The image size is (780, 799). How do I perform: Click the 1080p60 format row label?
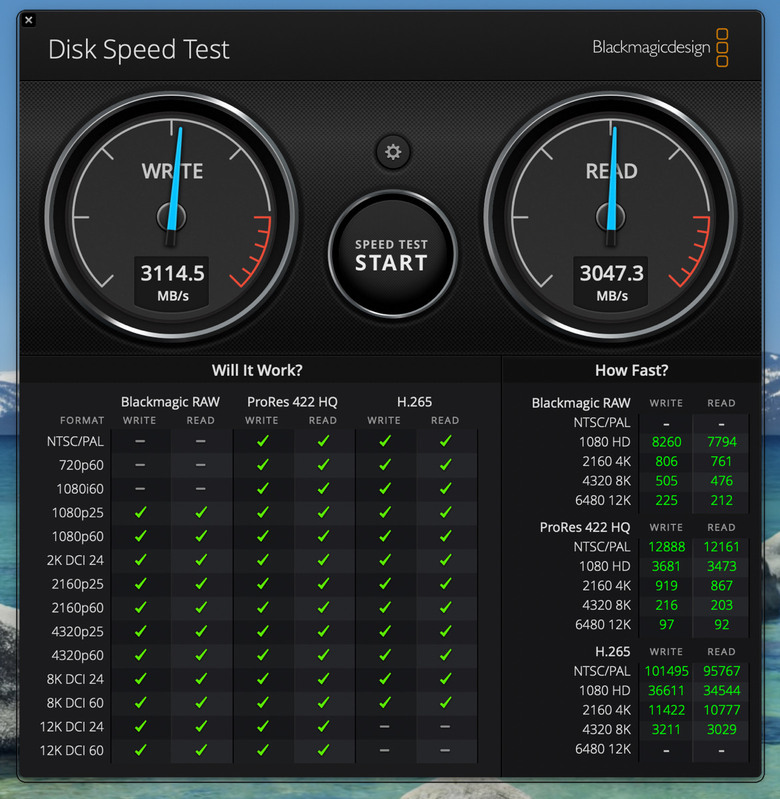(77, 537)
